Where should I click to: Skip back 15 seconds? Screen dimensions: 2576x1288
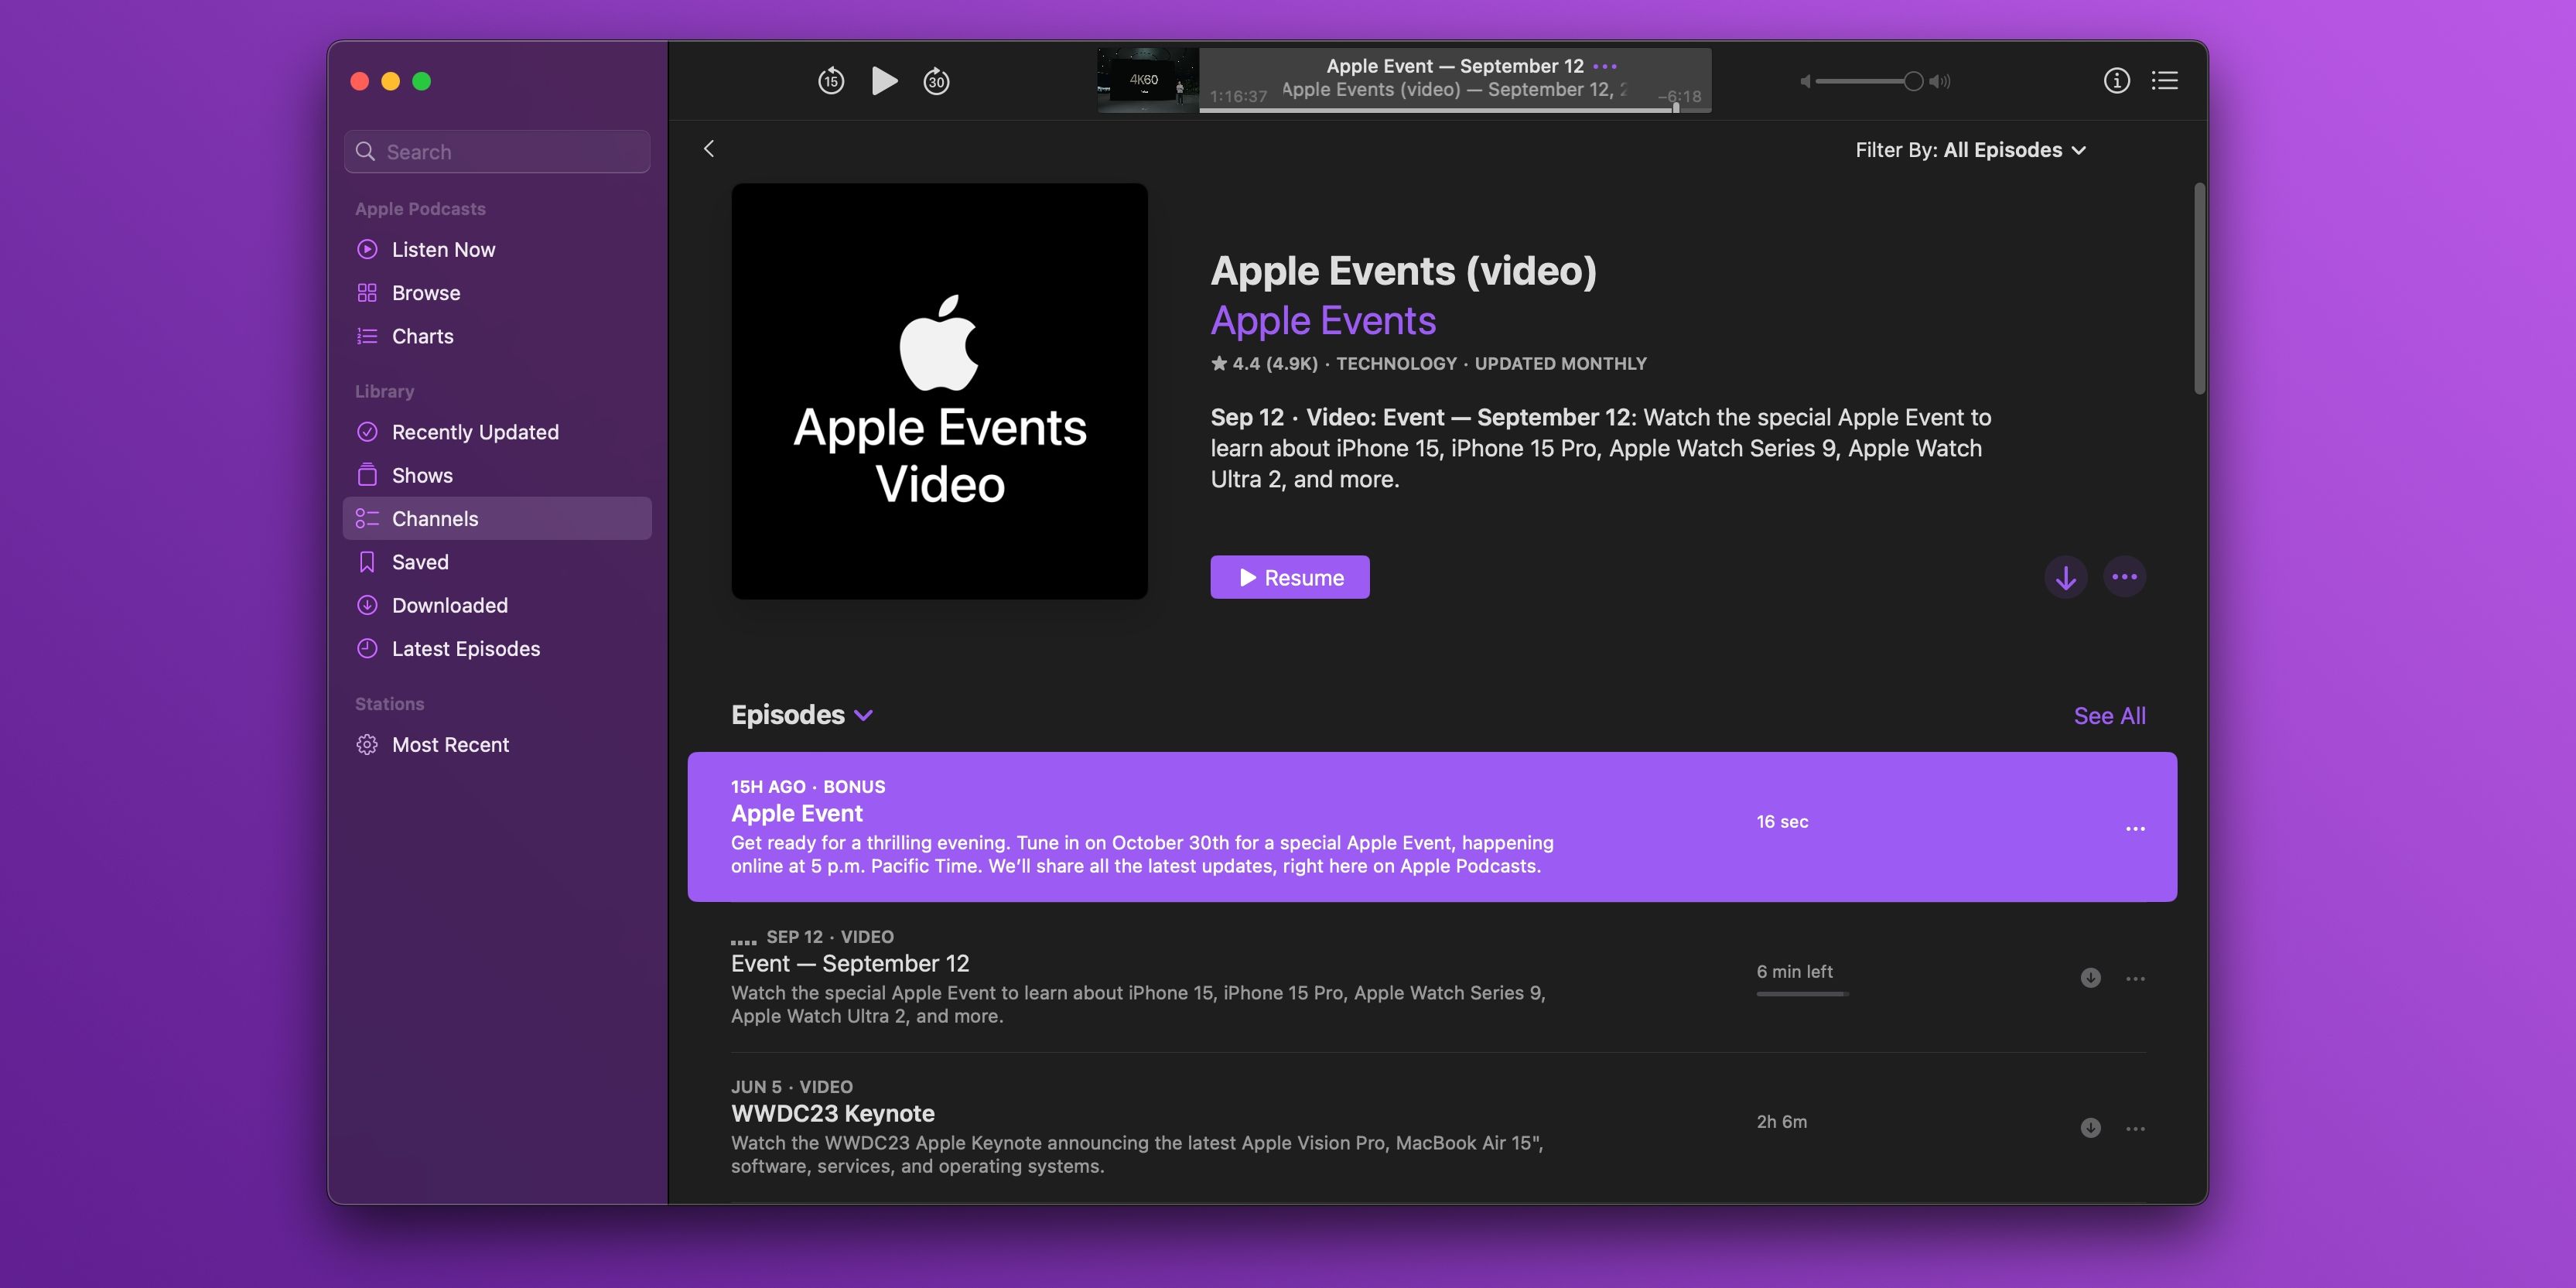831,81
